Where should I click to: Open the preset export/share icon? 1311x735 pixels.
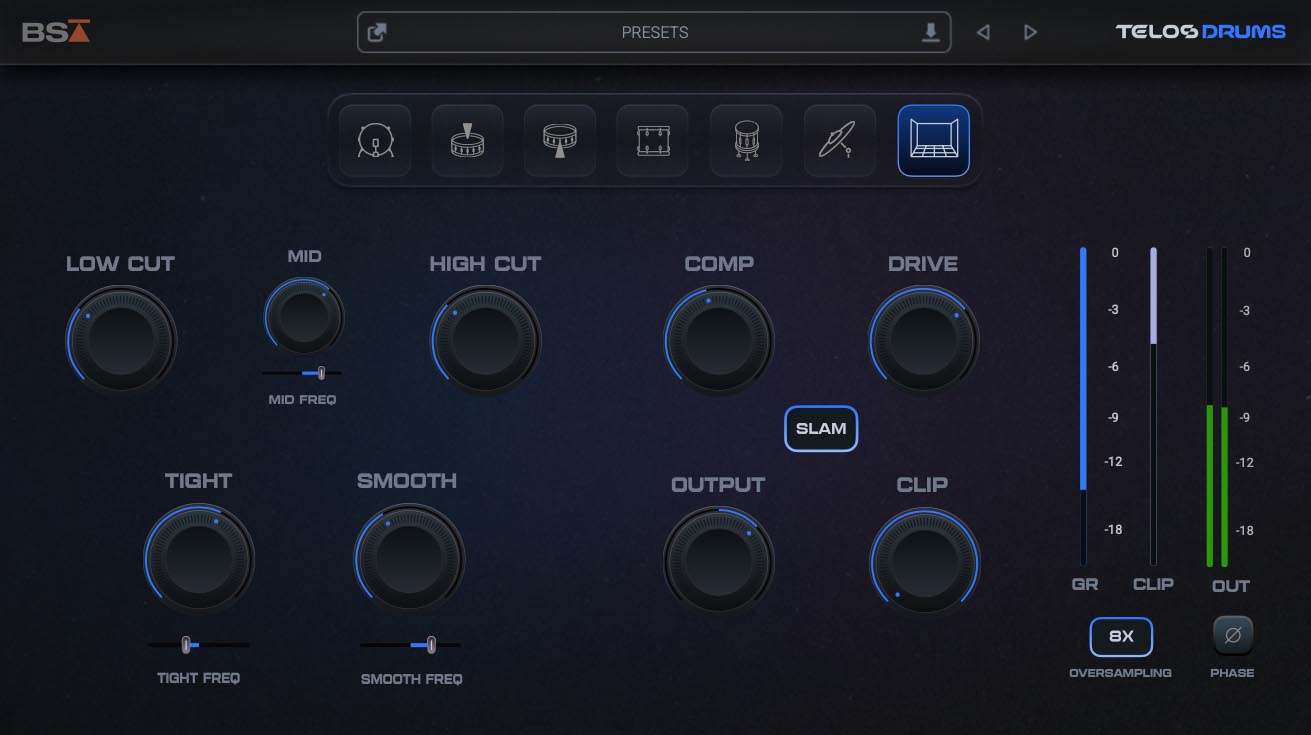[x=378, y=32]
